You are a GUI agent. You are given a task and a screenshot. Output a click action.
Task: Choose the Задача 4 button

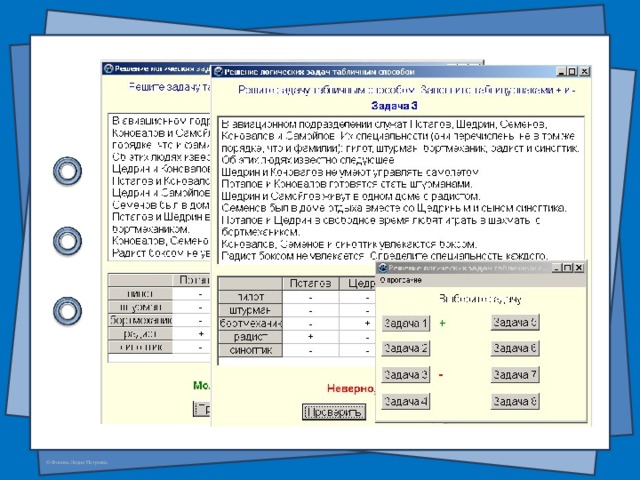tap(406, 401)
